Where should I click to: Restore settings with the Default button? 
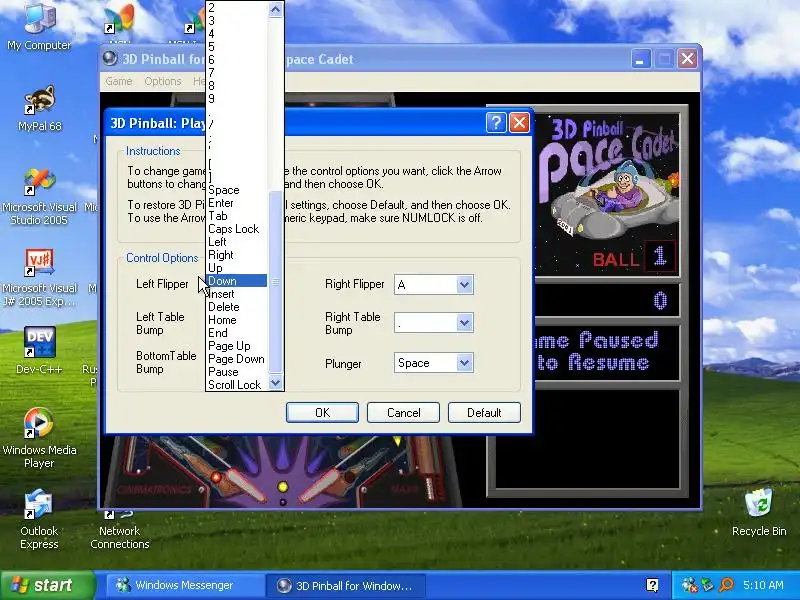tap(484, 413)
